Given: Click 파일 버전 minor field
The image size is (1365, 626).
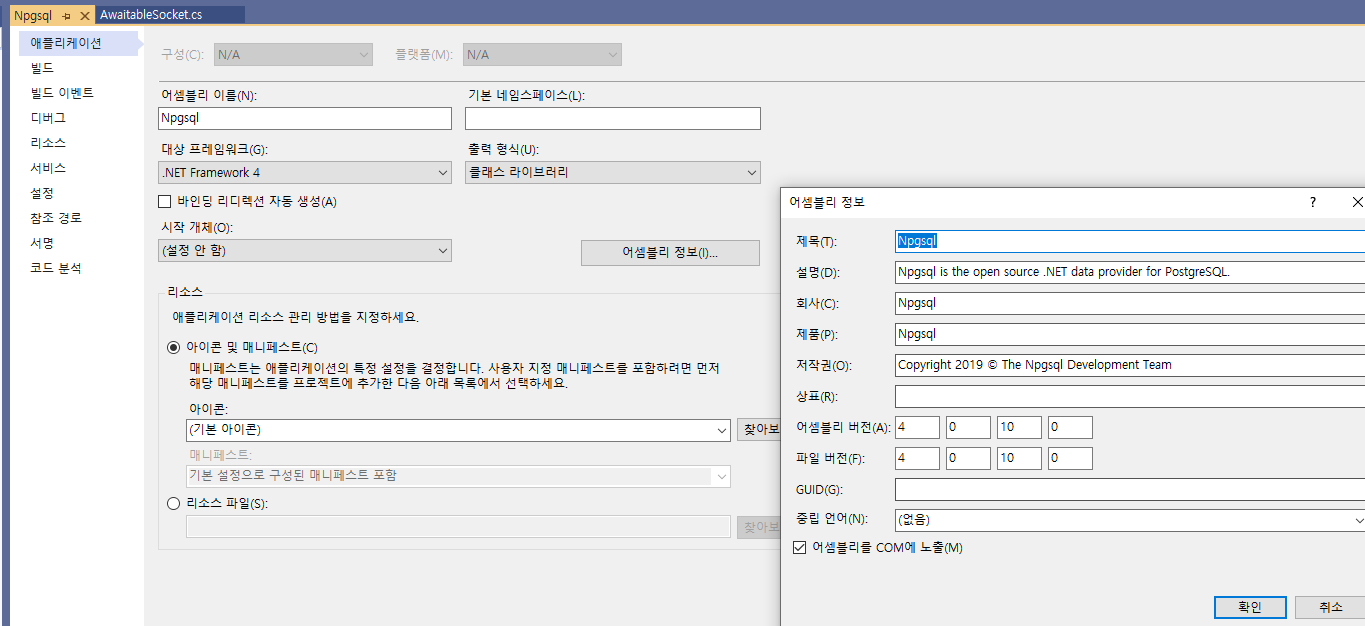Looking at the screenshot, I should click(x=968, y=458).
